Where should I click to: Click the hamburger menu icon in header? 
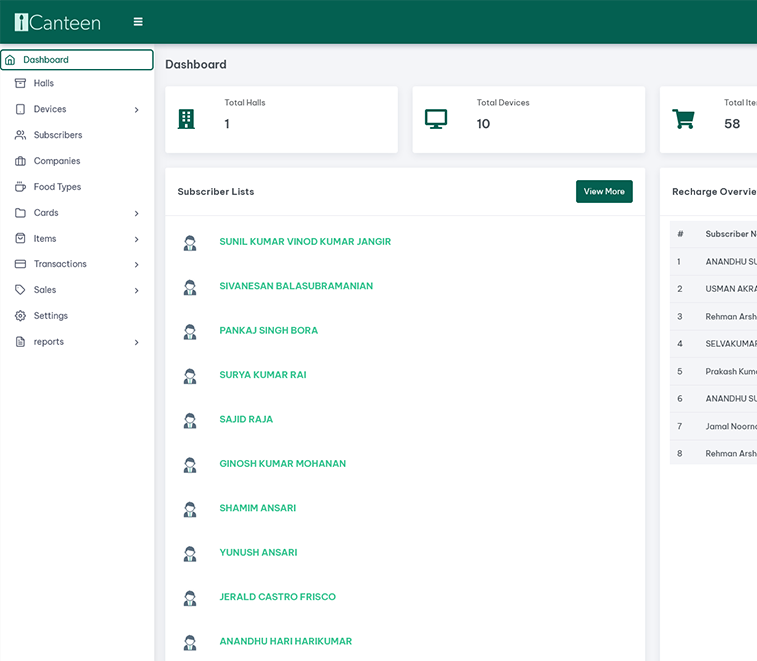pyautogui.click(x=138, y=22)
